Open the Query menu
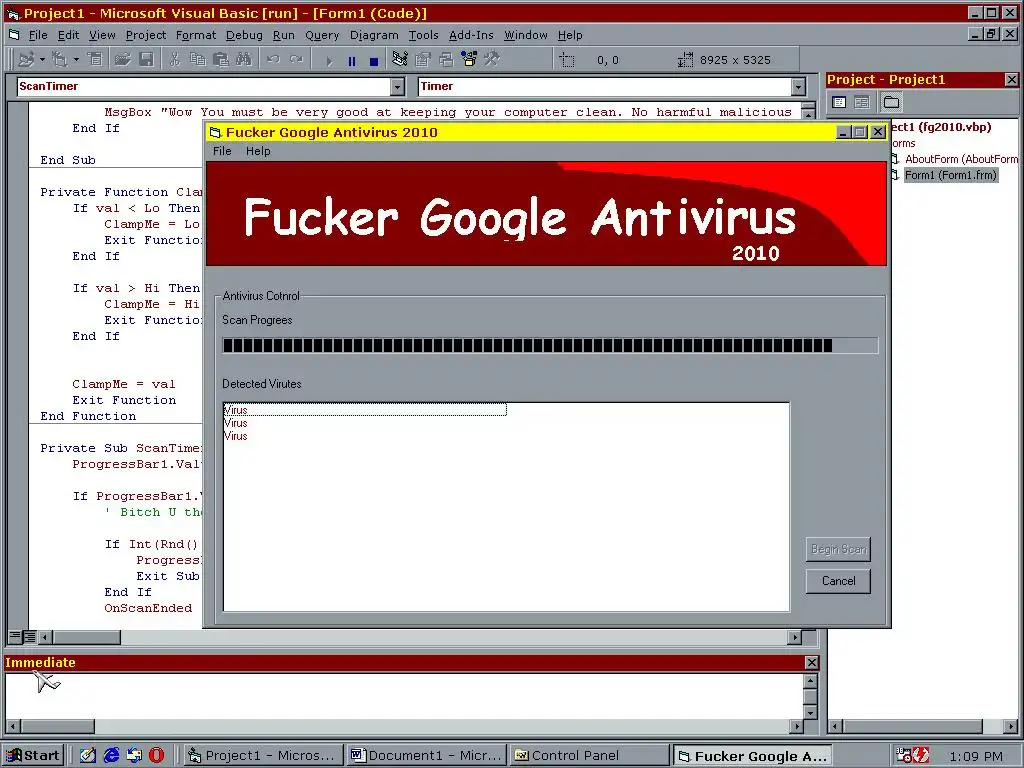Image resolution: width=1024 pixels, height=768 pixels. (322, 35)
